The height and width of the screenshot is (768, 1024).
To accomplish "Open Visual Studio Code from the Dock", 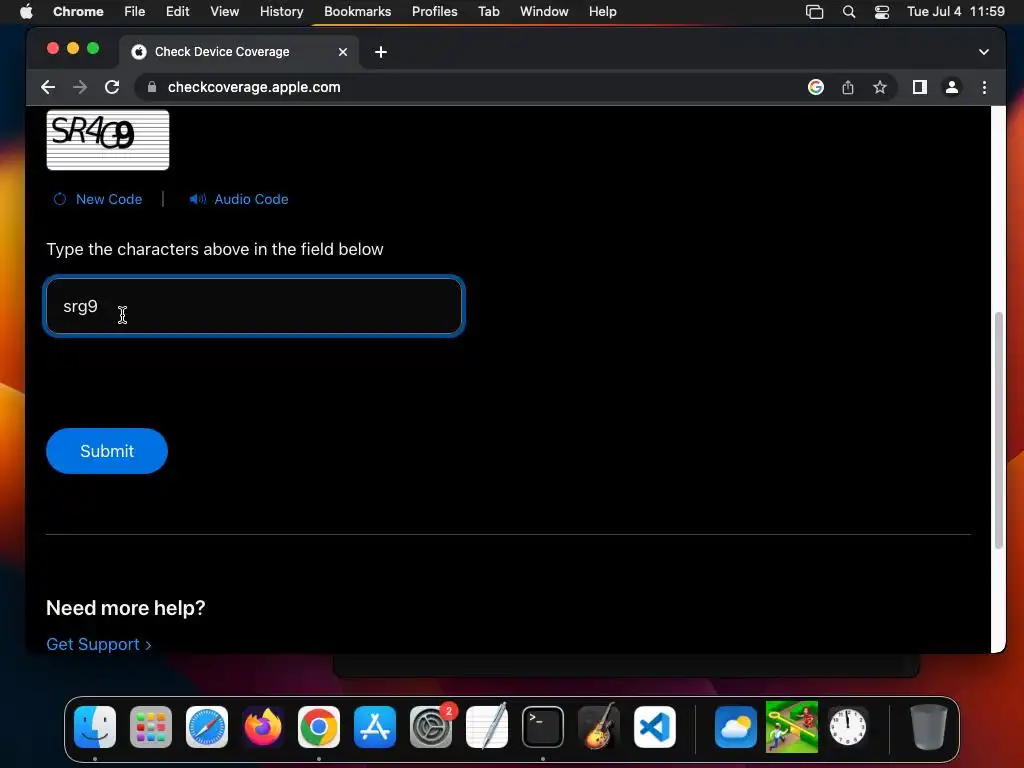I will point(655,727).
